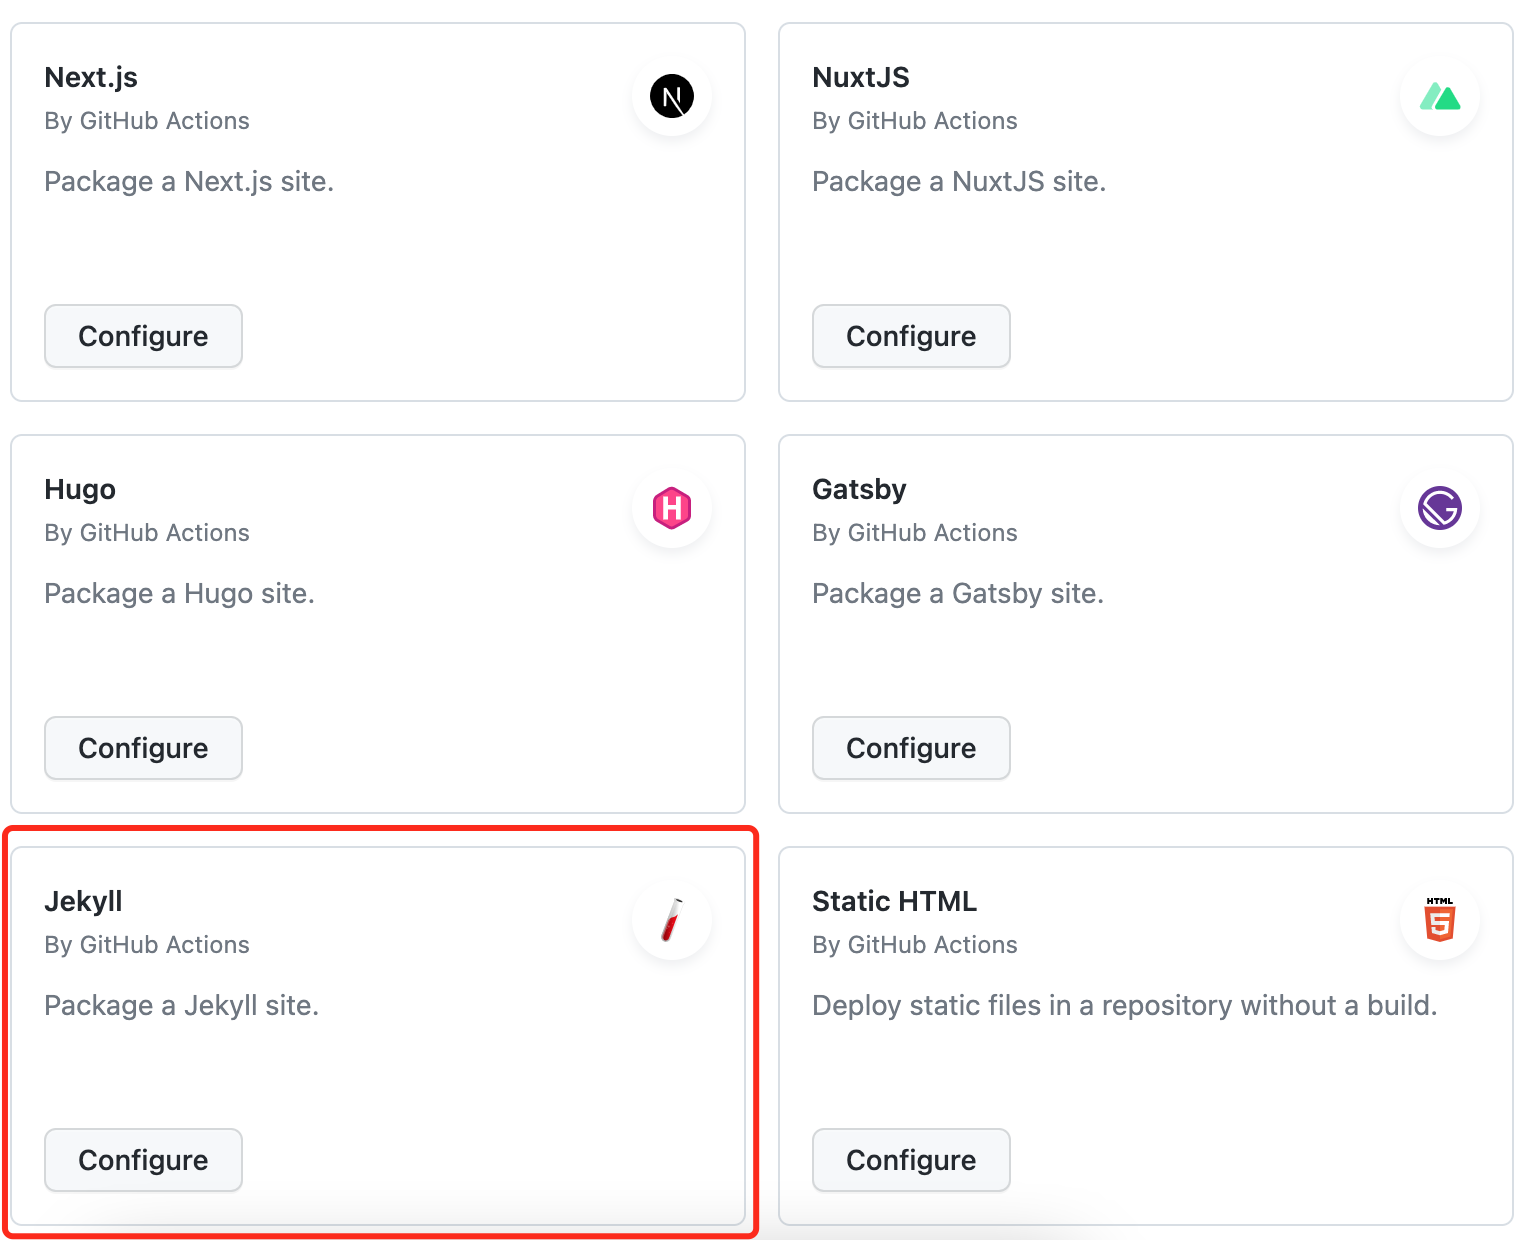Click 'Deploy static files' description text
The height and width of the screenshot is (1240, 1530).
[x=1125, y=1006]
